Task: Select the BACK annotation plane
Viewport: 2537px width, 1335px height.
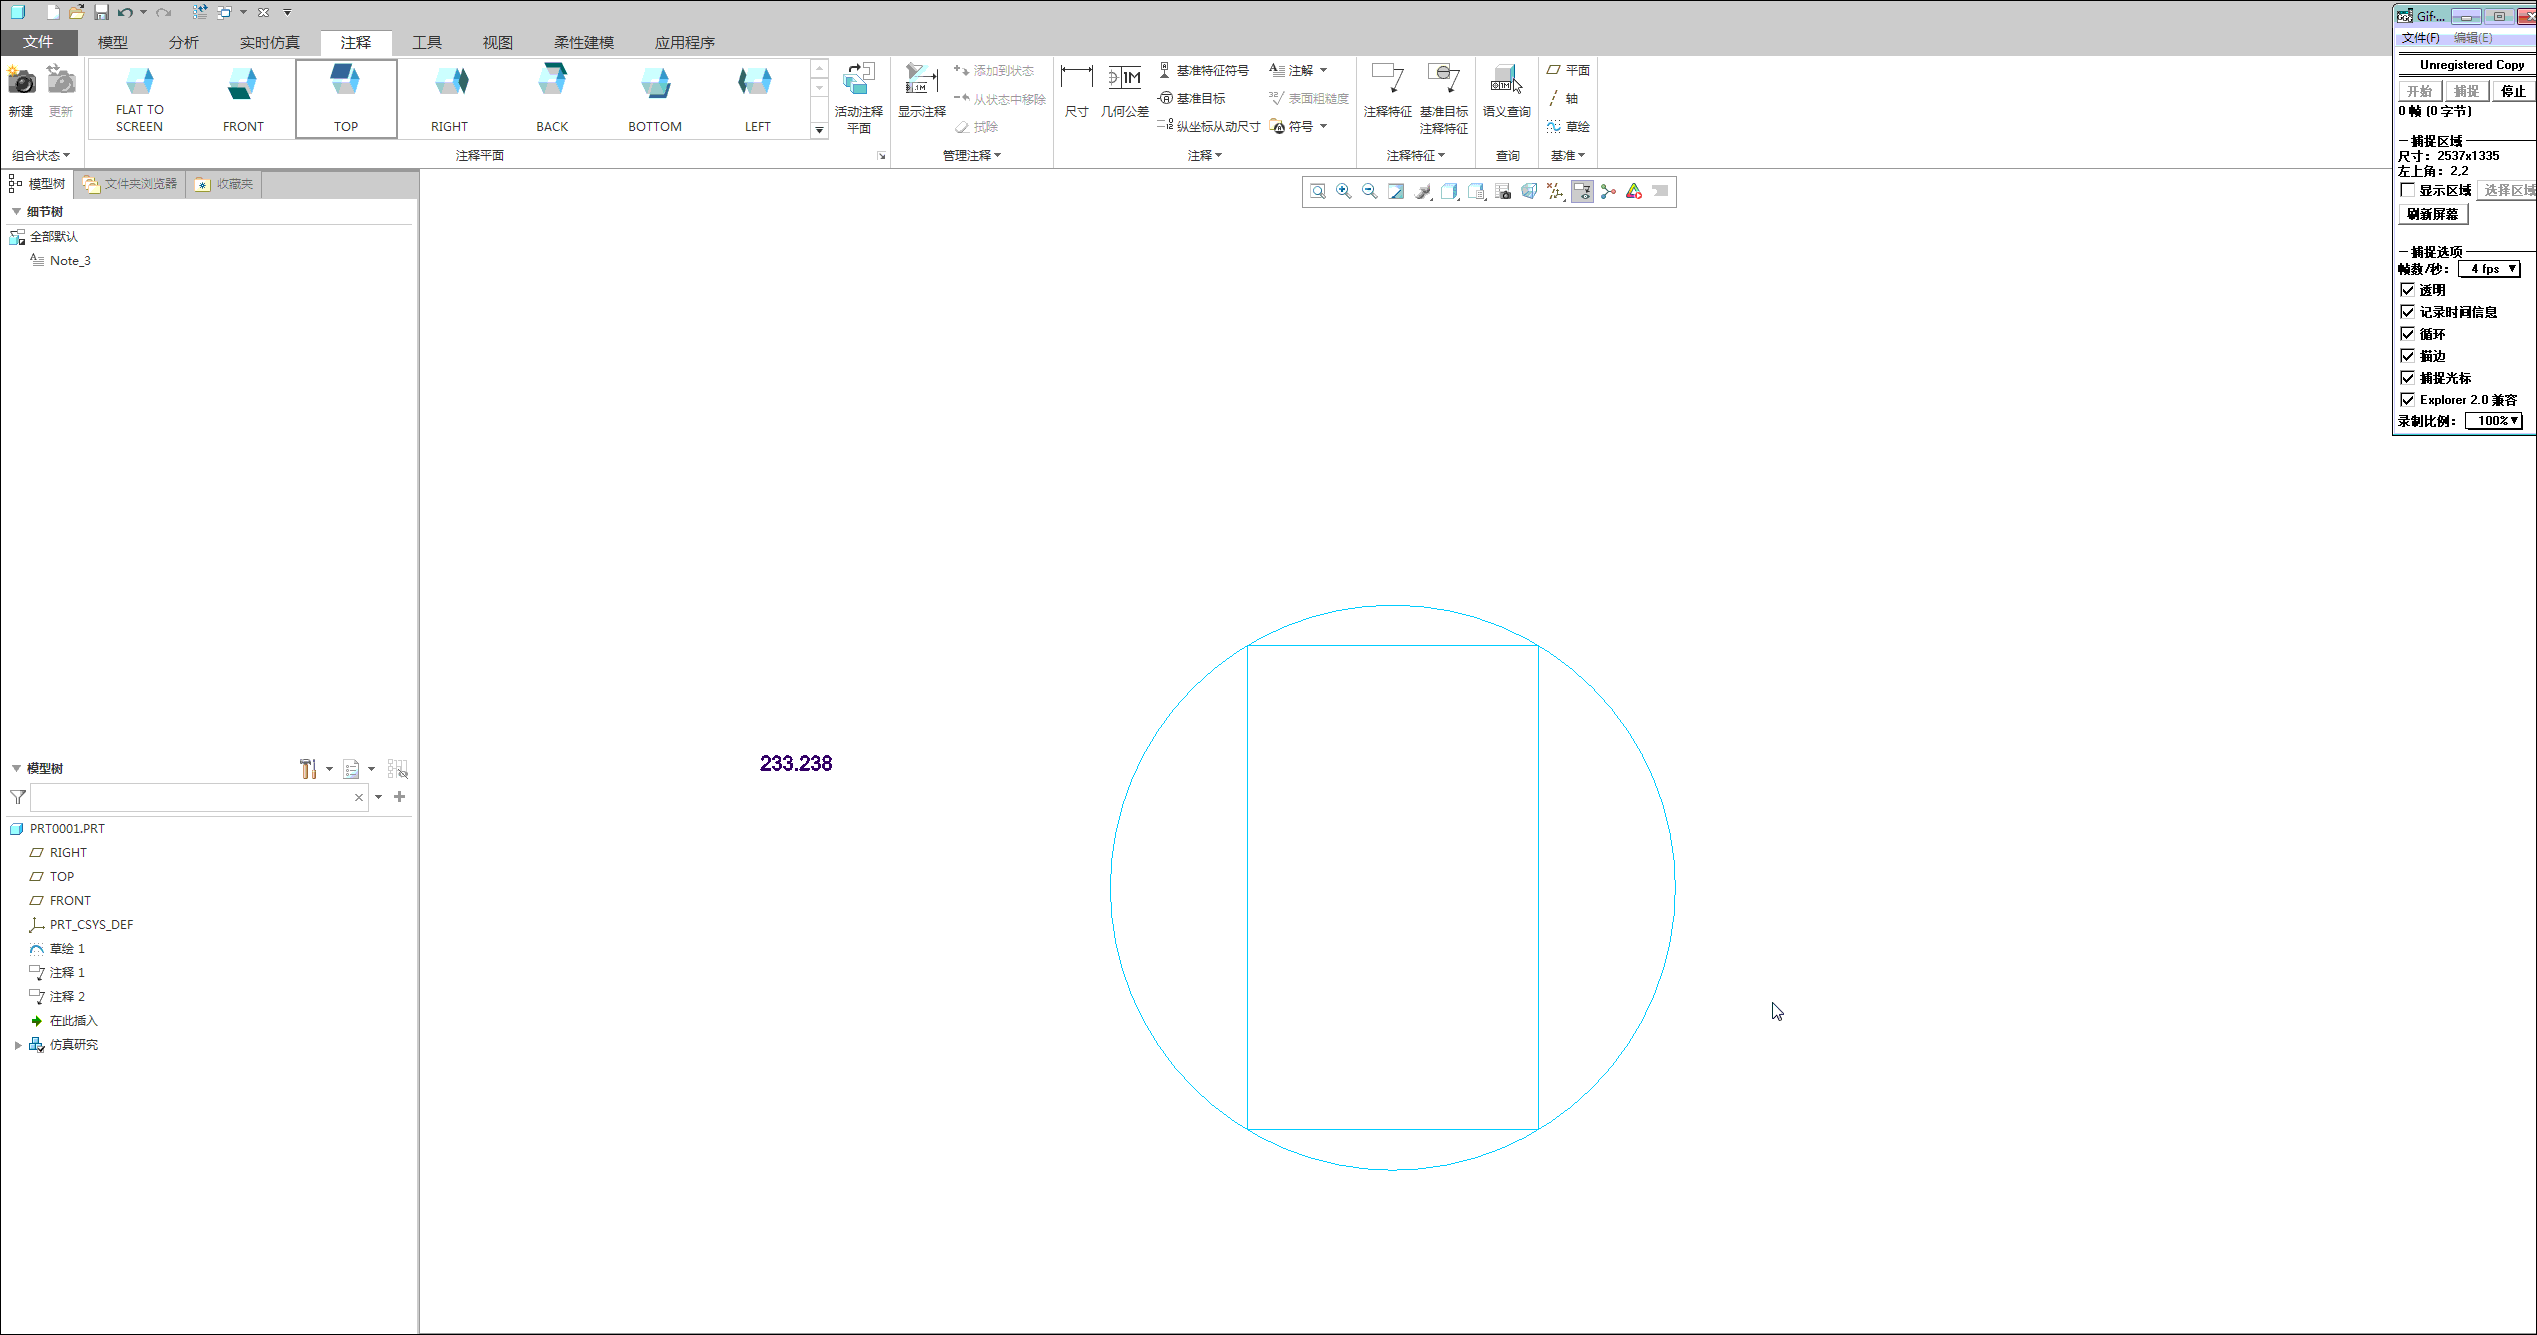Action: (x=552, y=98)
